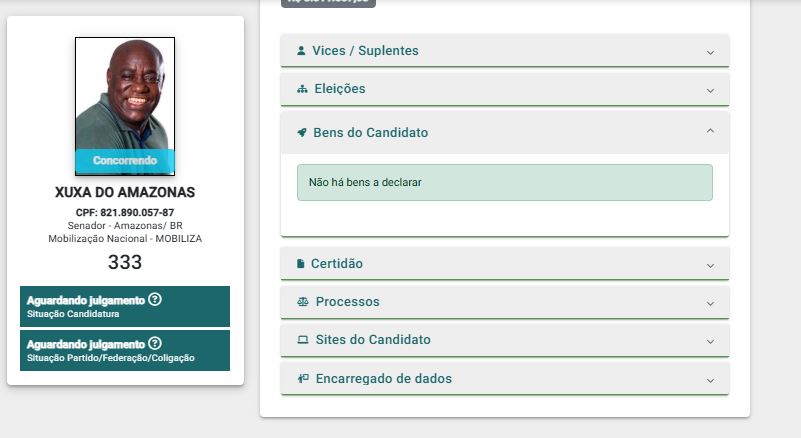Click the rocket icon beside Bens do Candidato

tap(302, 132)
